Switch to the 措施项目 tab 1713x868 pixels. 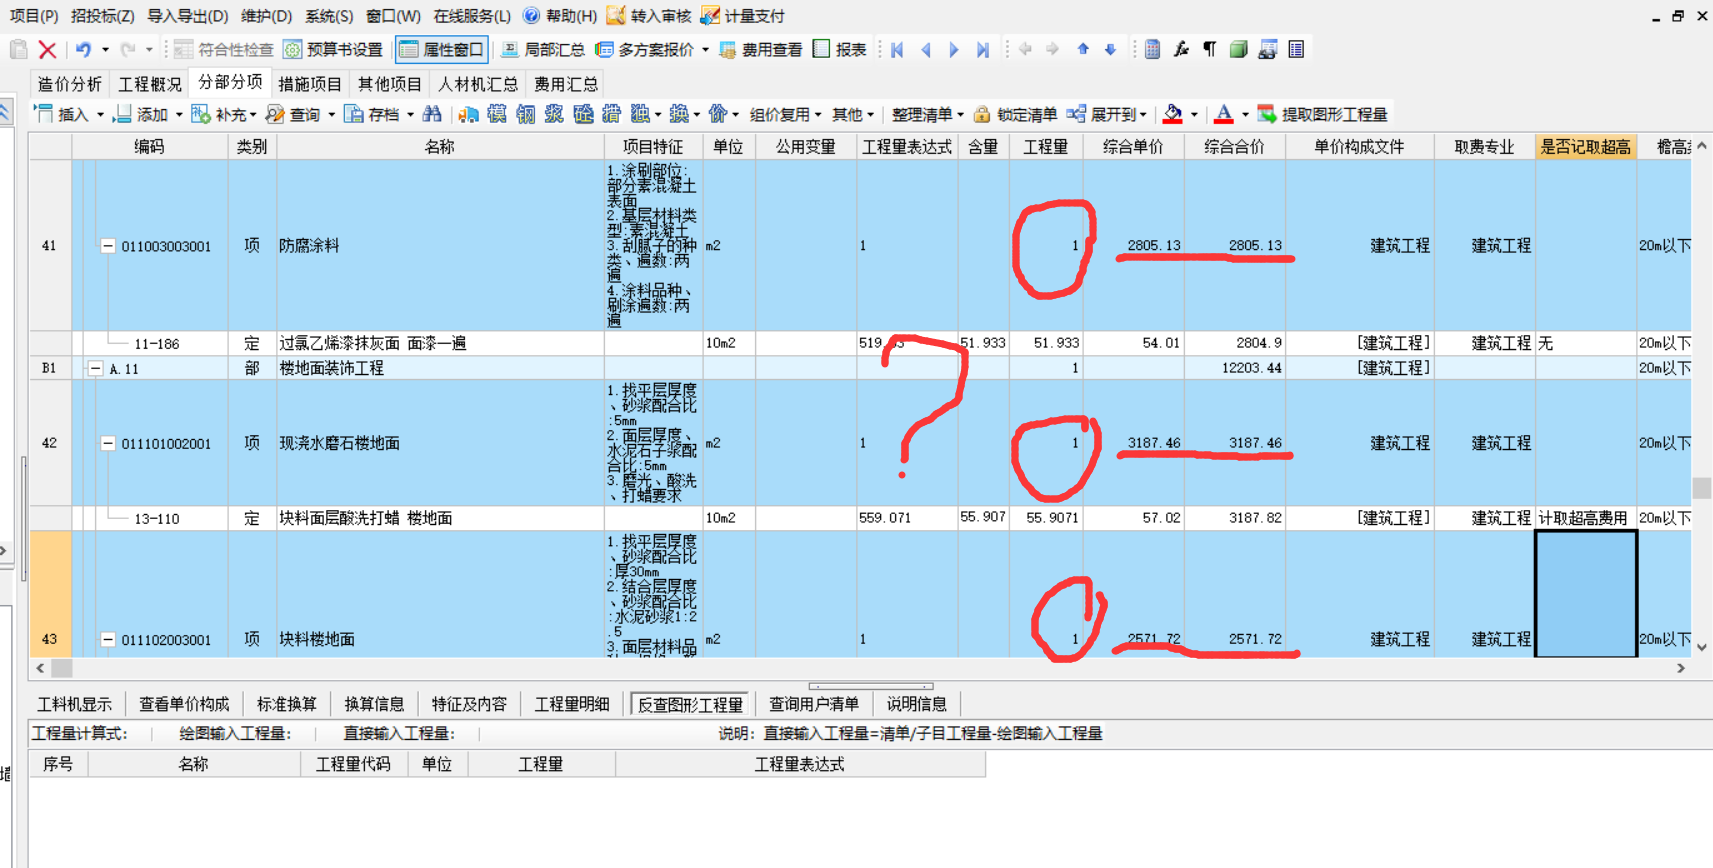310,84
